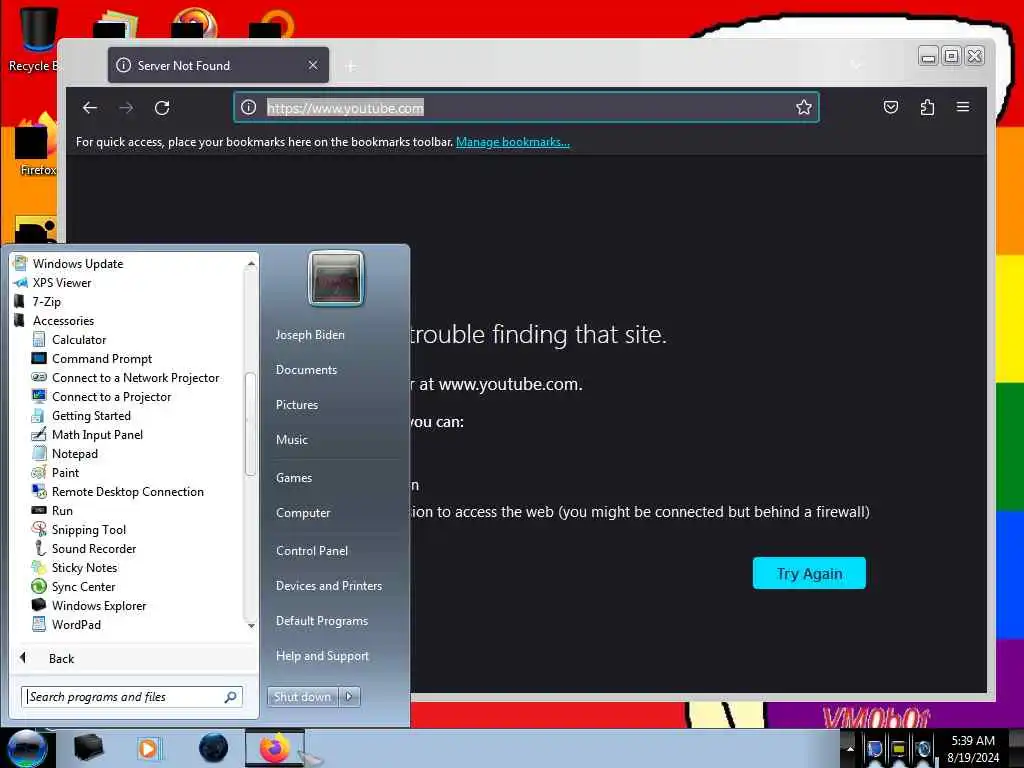The image size is (1024, 768).
Task: Open the Firefox extensions puzzle icon
Action: coord(927,107)
